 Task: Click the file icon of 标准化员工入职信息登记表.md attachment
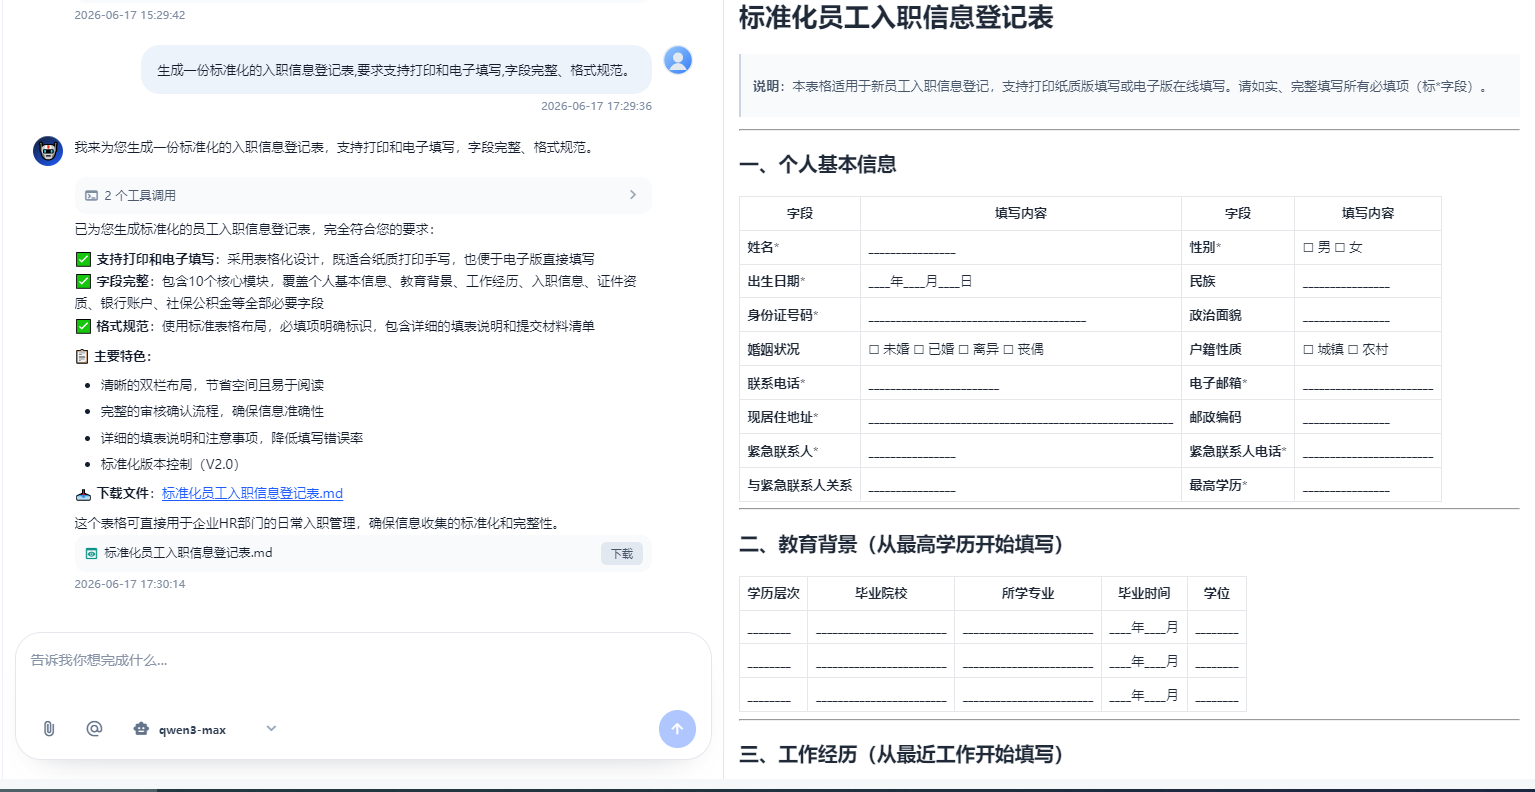(x=91, y=553)
